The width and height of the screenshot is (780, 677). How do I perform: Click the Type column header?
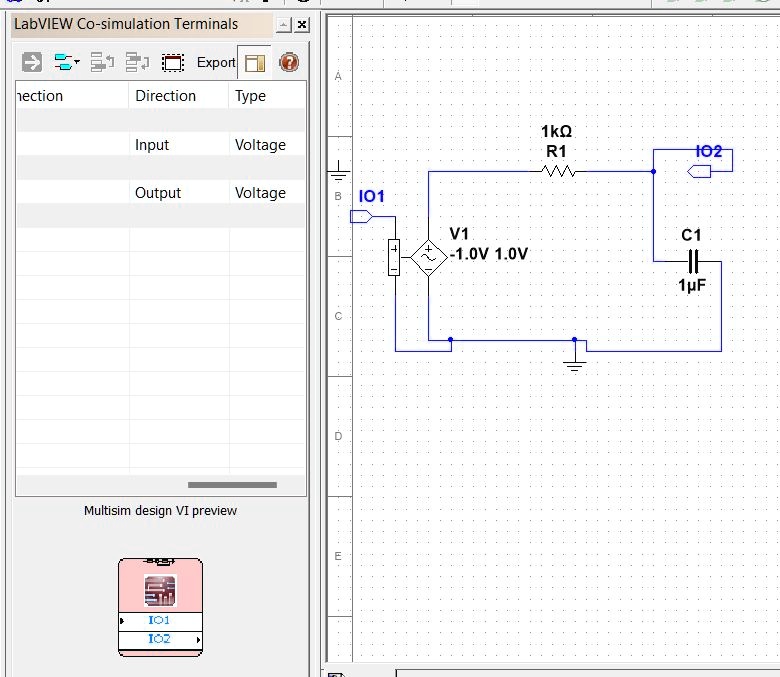tap(250, 96)
